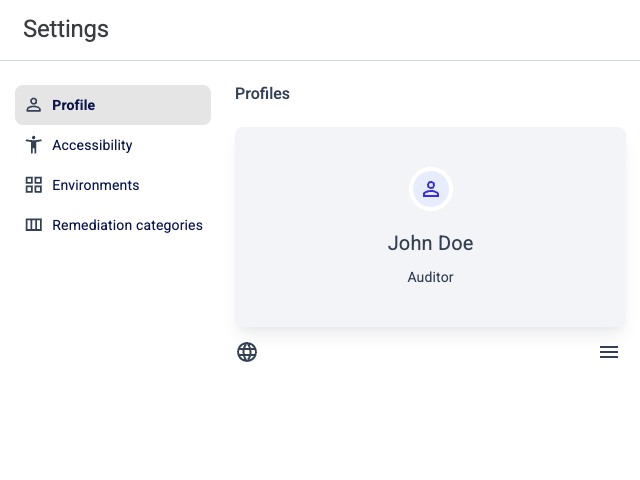The height and width of the screenshot is (480, 640).
Task: Open the hamburger menu icon
Action: click(609, 352)
